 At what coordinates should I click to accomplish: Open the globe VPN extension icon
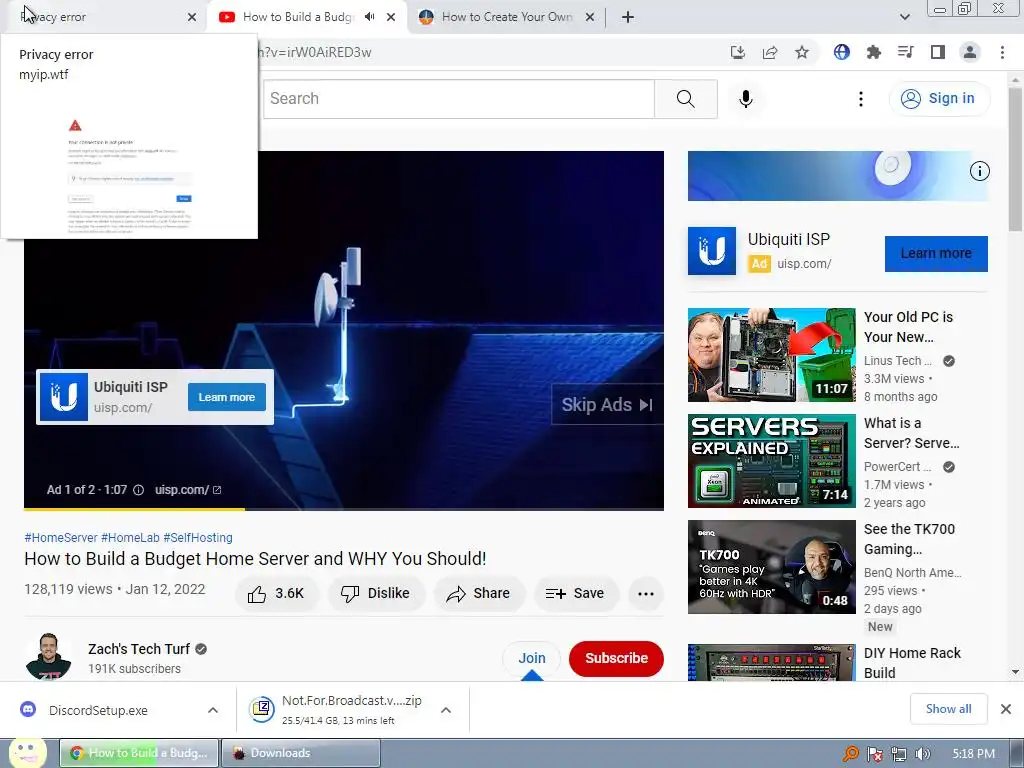pos(842,52)
